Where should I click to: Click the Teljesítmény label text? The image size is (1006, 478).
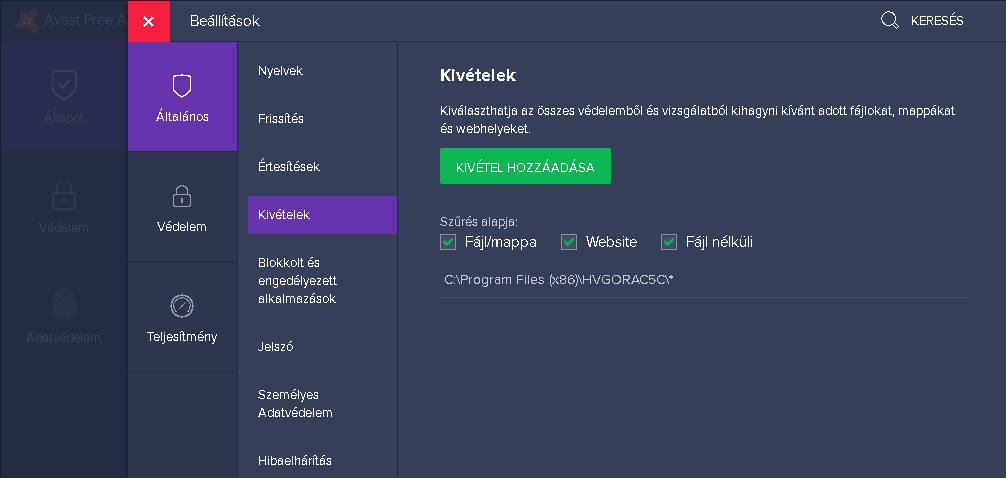(x=182, y=337)
